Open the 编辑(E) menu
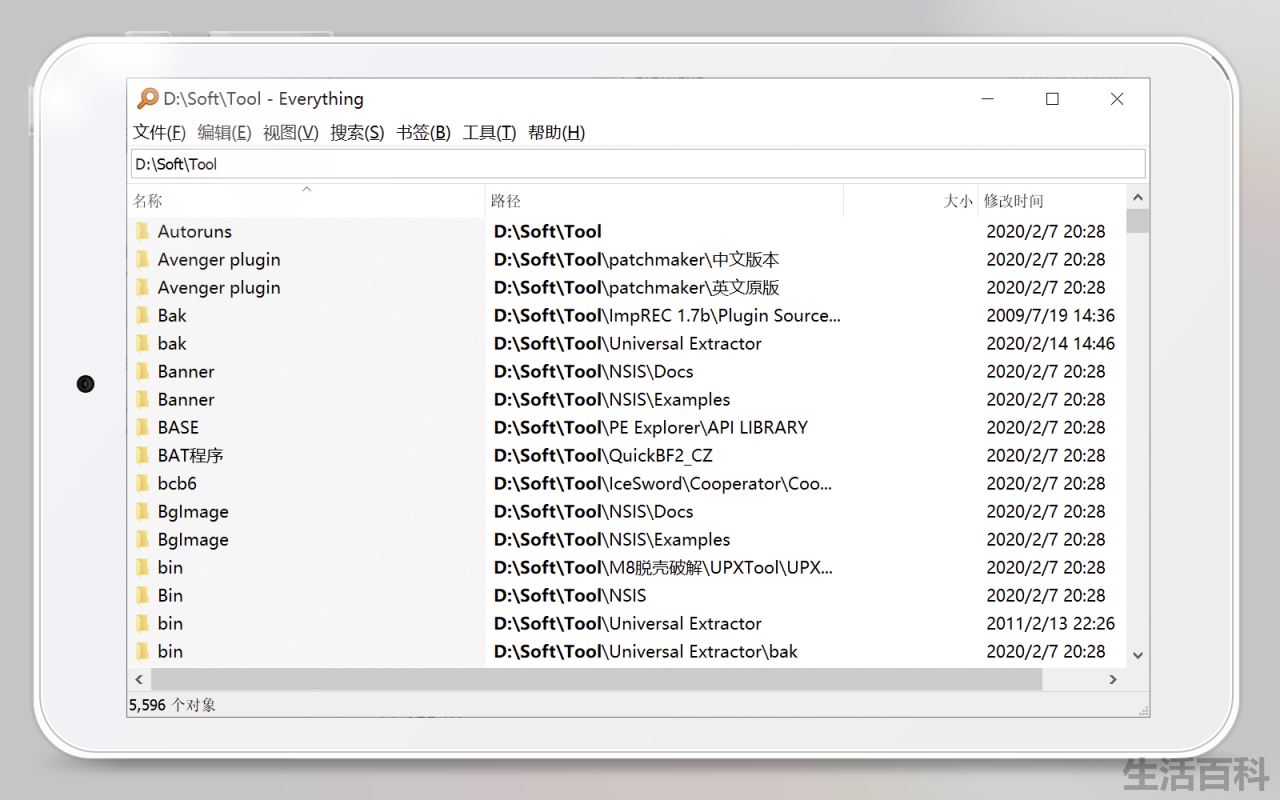 coord(224,132)
